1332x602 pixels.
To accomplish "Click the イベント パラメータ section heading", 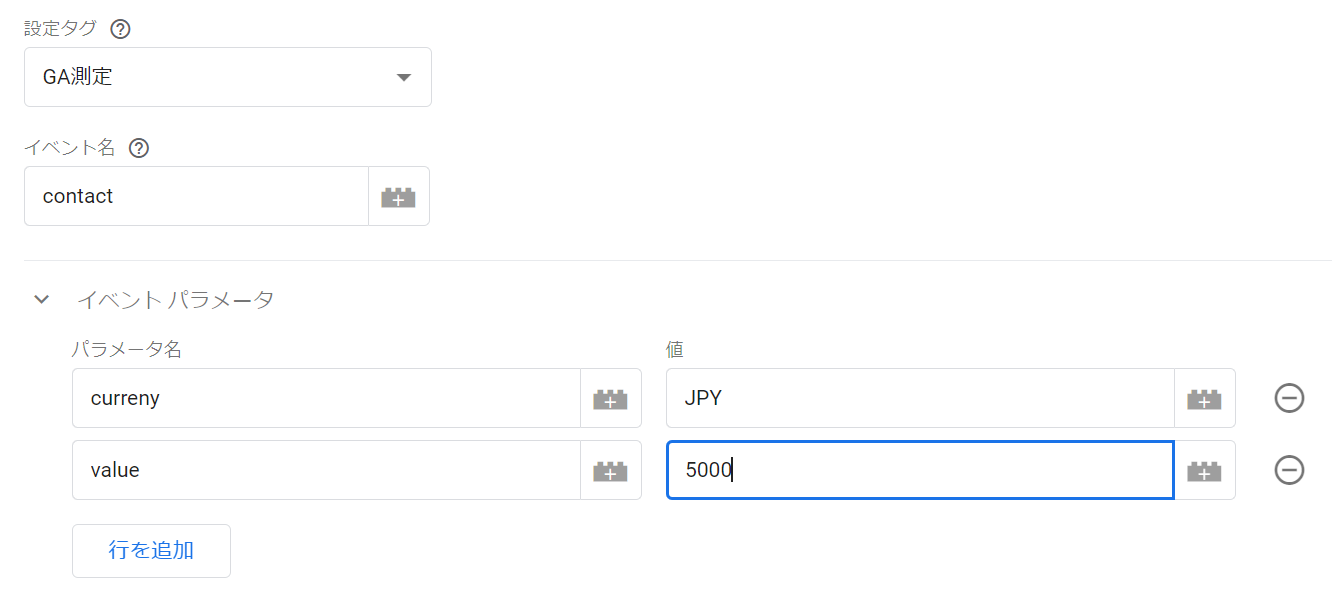I will [x=175, y=299].
